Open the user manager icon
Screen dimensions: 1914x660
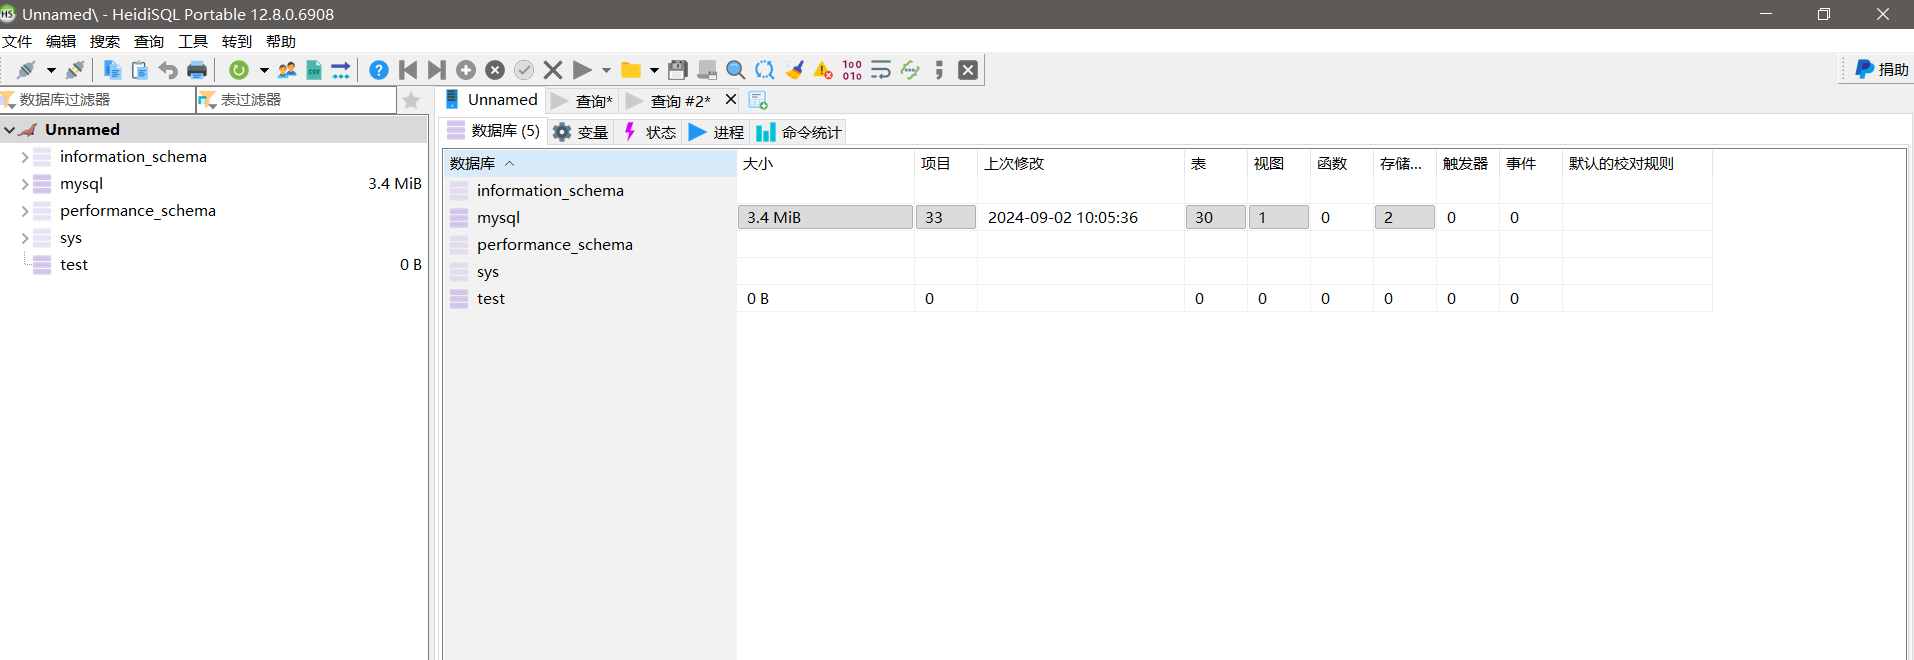coord(287,70)
